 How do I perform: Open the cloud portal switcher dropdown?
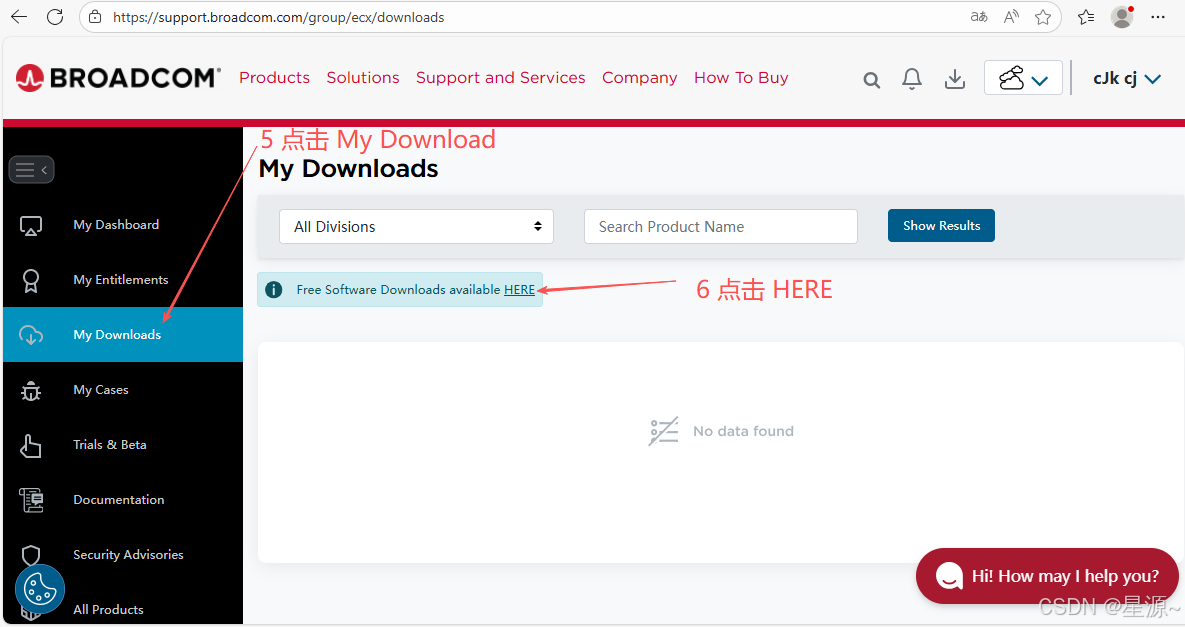pyautogui.click(x=1023, y=78)
